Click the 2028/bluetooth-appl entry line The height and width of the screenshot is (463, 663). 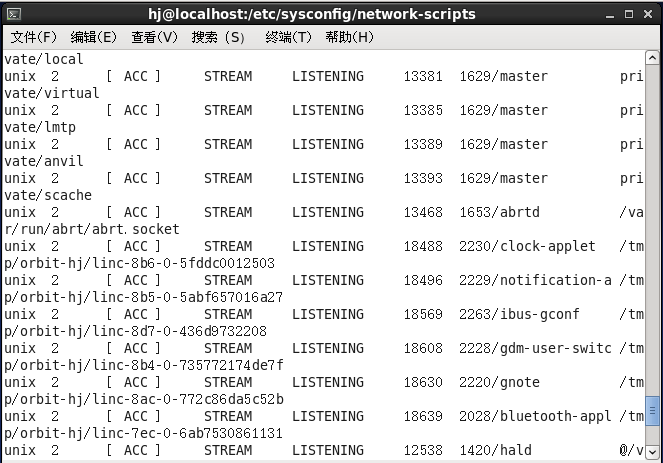click(x=323, y=416)
